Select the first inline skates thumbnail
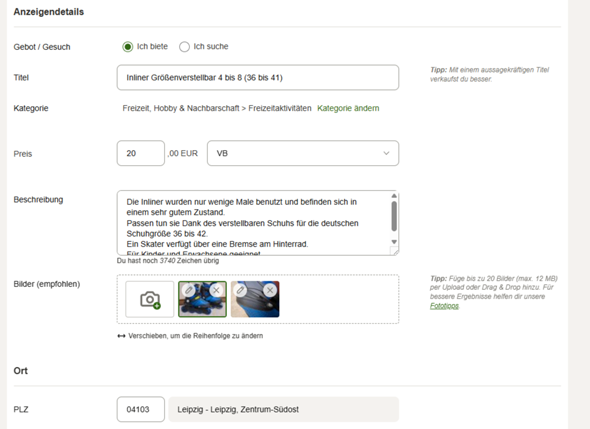This screenshot has height=429, width=590. coord(202,300)
